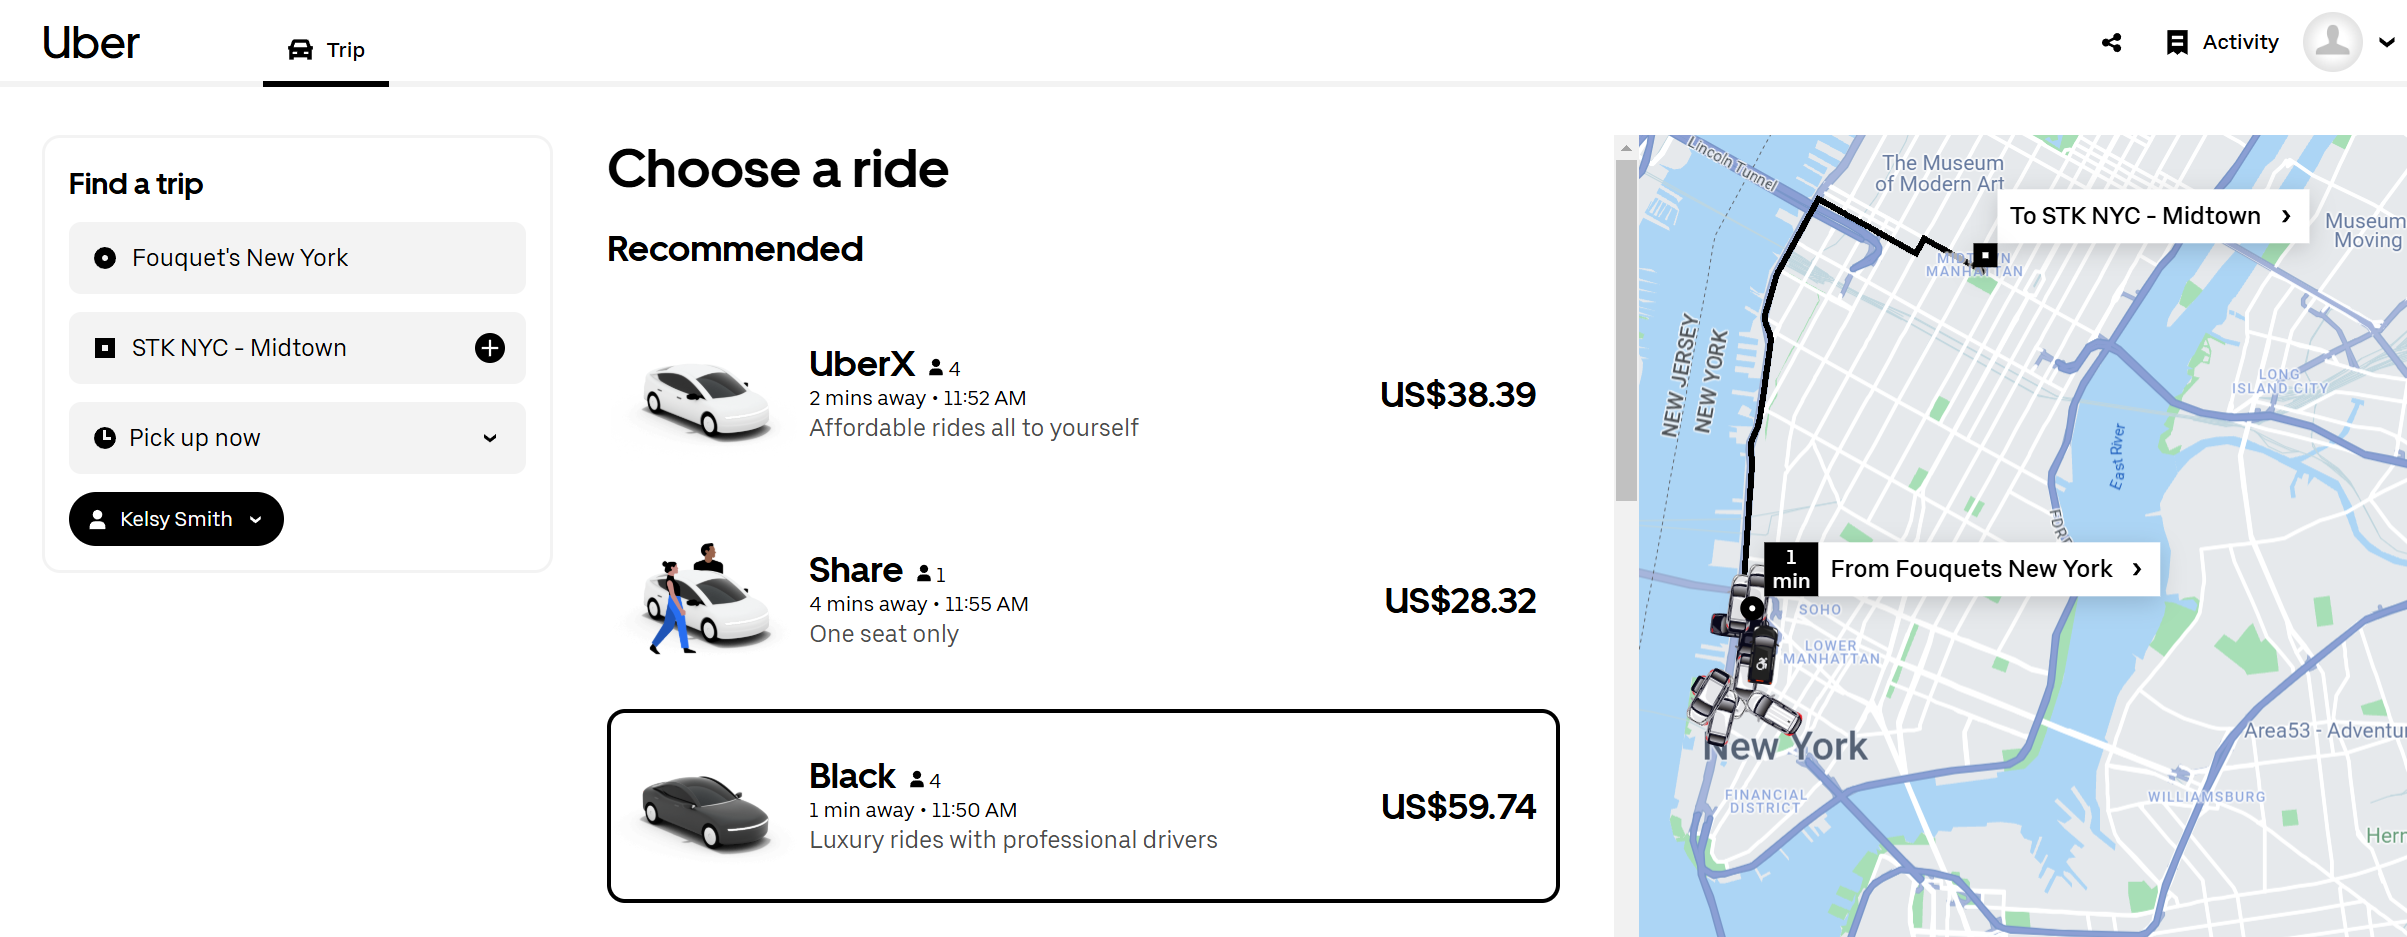Open the Uber logo home link
This screenshot has width=2407, height=937.
pos(91,43)
